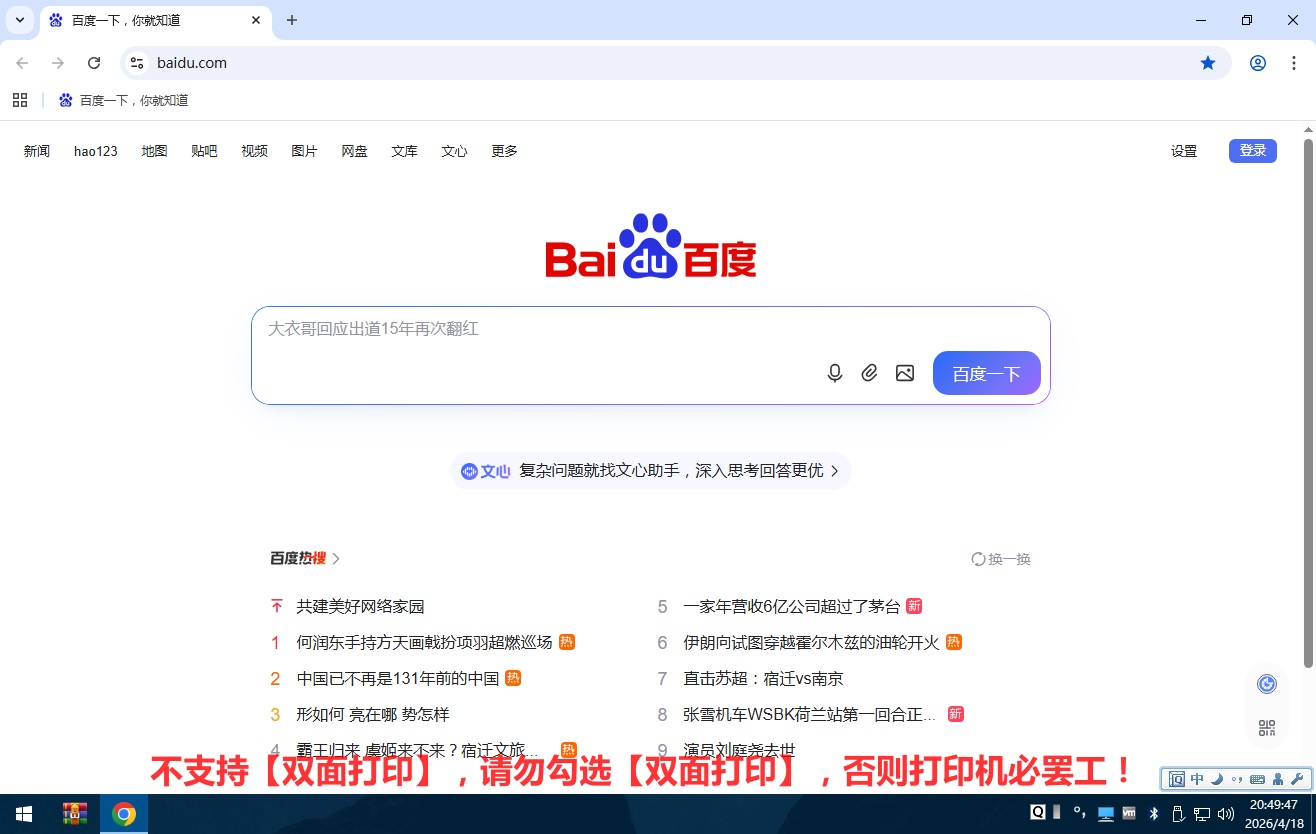Click the page vertical scrollbar
Image resolution: width=1316 pixels, height=834 pixels.
[1308, 400]
